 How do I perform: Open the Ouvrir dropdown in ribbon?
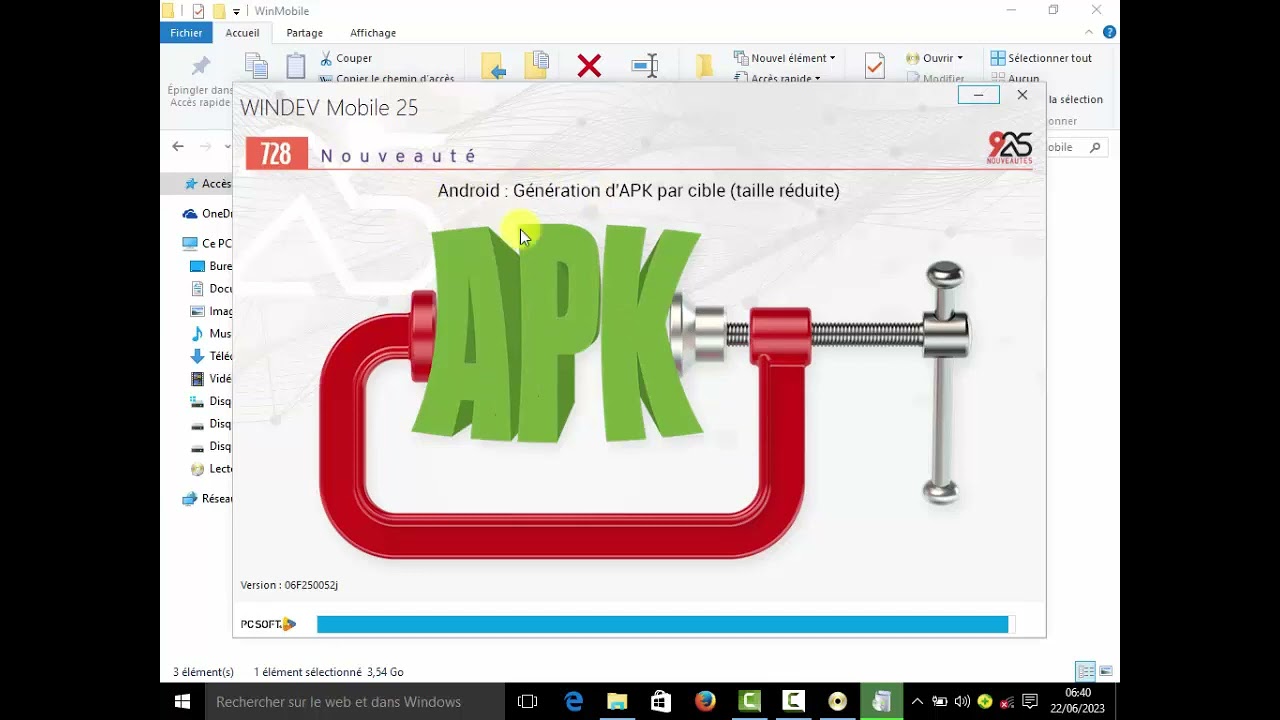point(934,58)
